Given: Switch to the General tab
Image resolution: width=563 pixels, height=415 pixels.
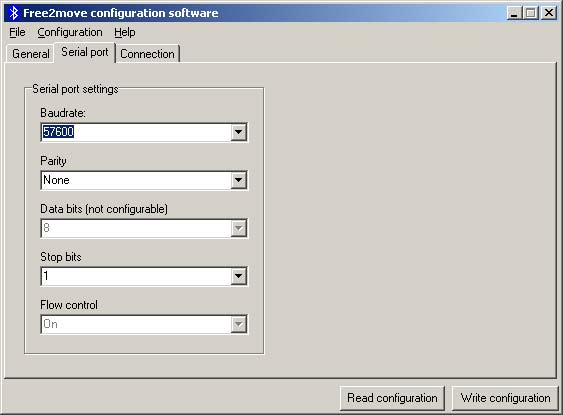Looking at the screenshot, I should click(31, 54).
